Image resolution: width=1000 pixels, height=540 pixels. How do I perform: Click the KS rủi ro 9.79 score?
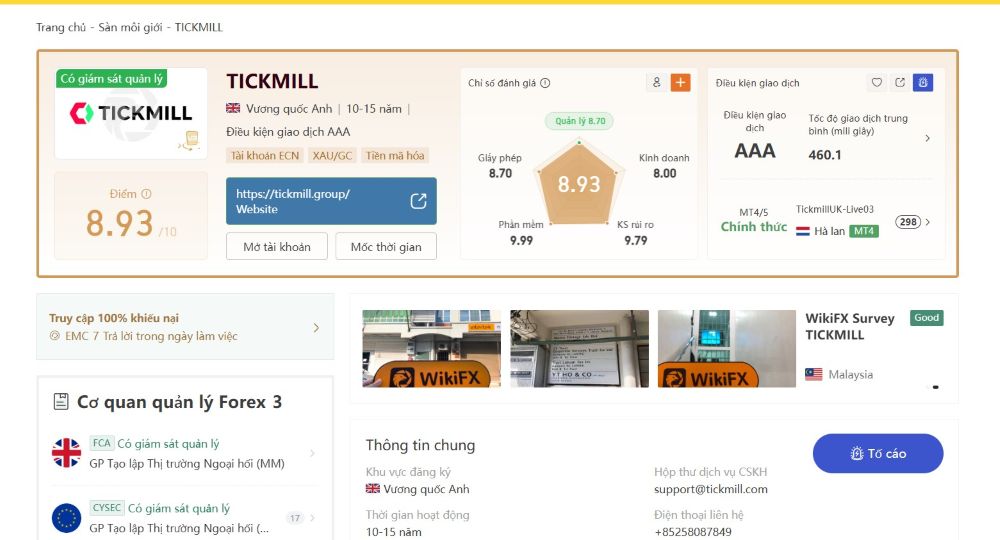(635, 233)
